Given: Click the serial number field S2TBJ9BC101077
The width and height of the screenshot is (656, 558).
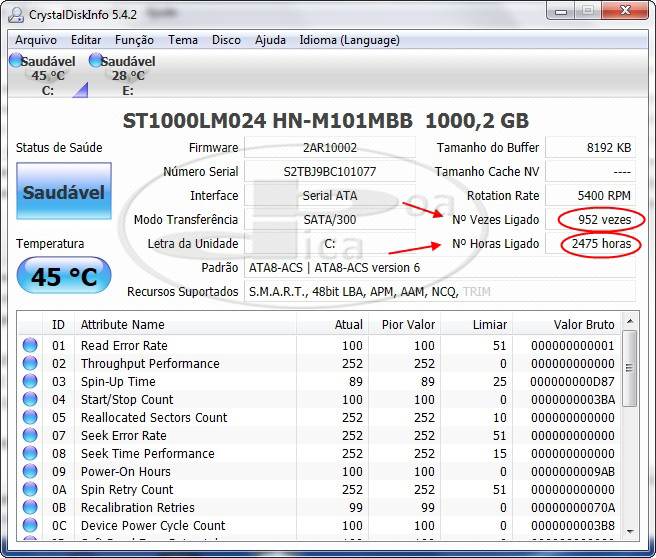Looking at the screenshot, I should pos(330,171).
